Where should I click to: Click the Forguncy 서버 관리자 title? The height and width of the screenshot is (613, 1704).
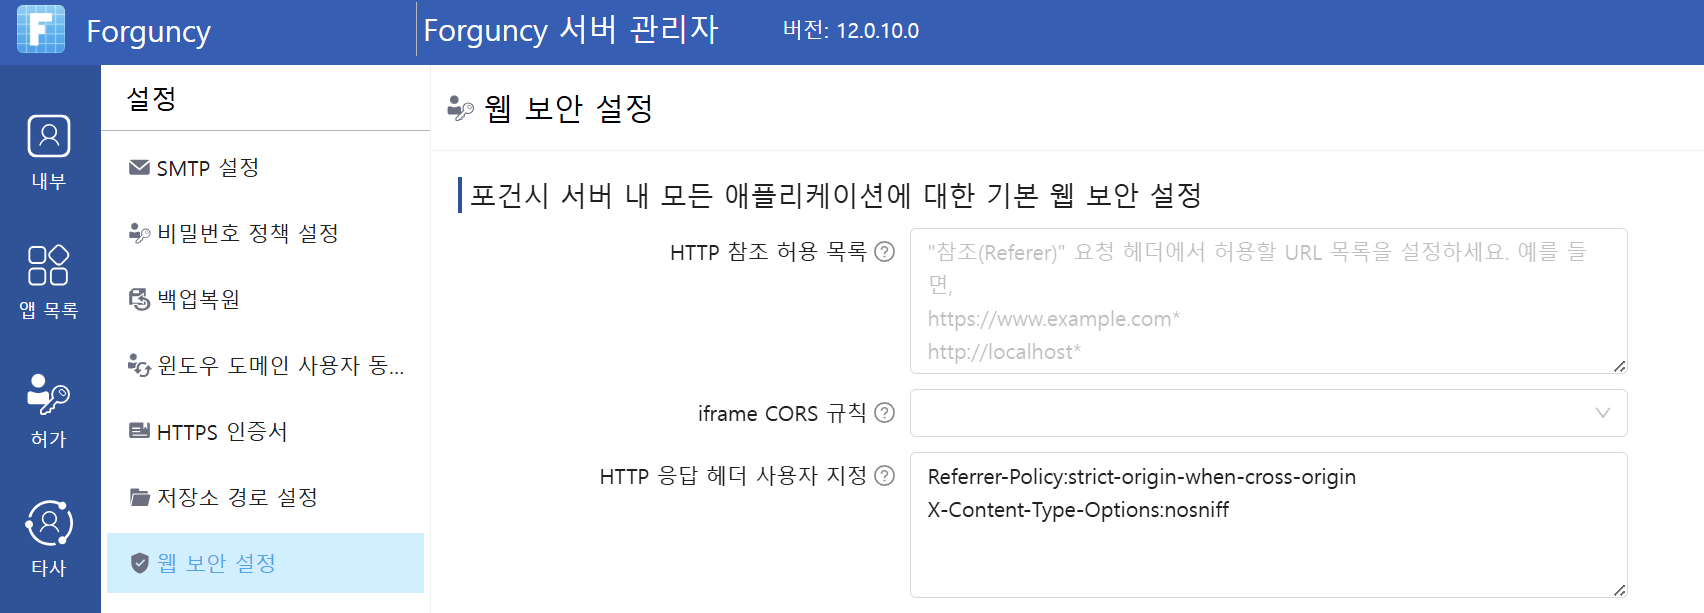[x=570, y=30]
